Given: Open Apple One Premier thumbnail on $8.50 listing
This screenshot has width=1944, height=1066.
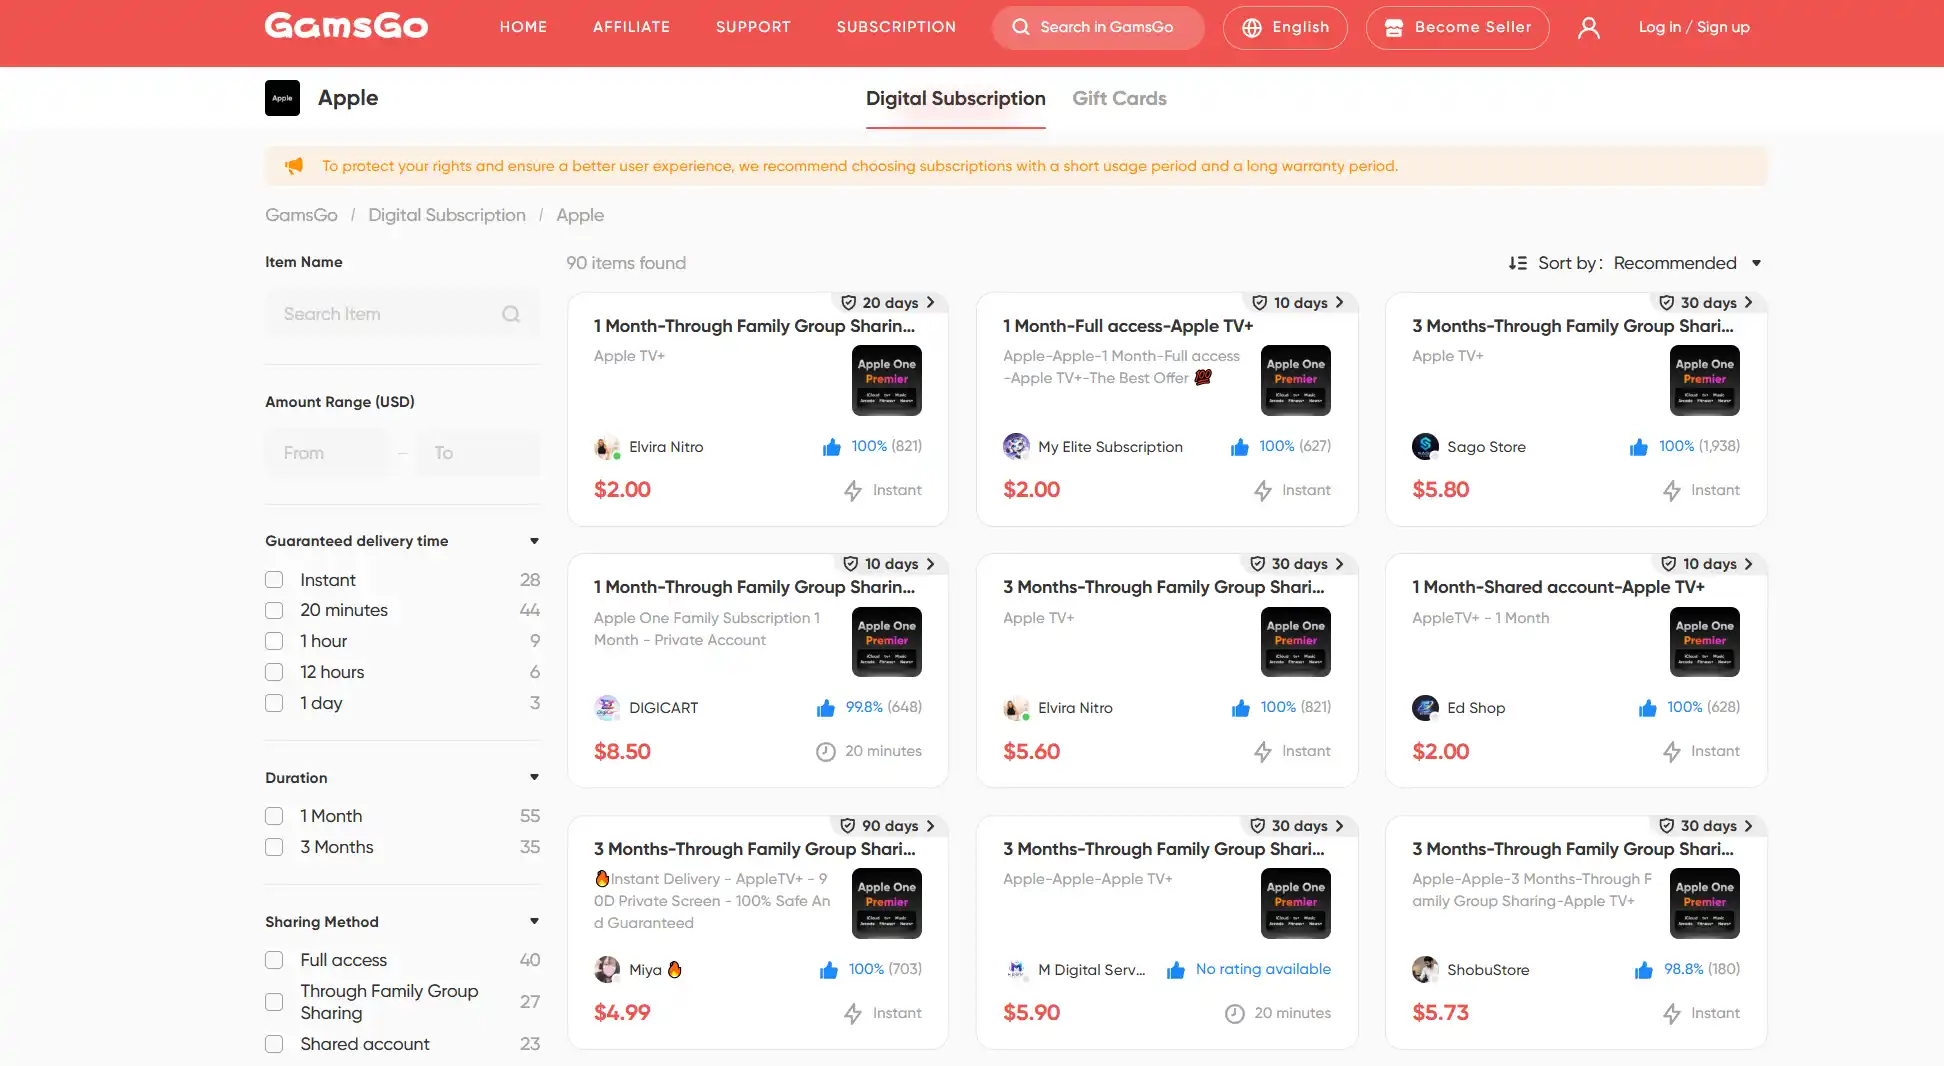Looking at the screenshot, I should [887, 642].
